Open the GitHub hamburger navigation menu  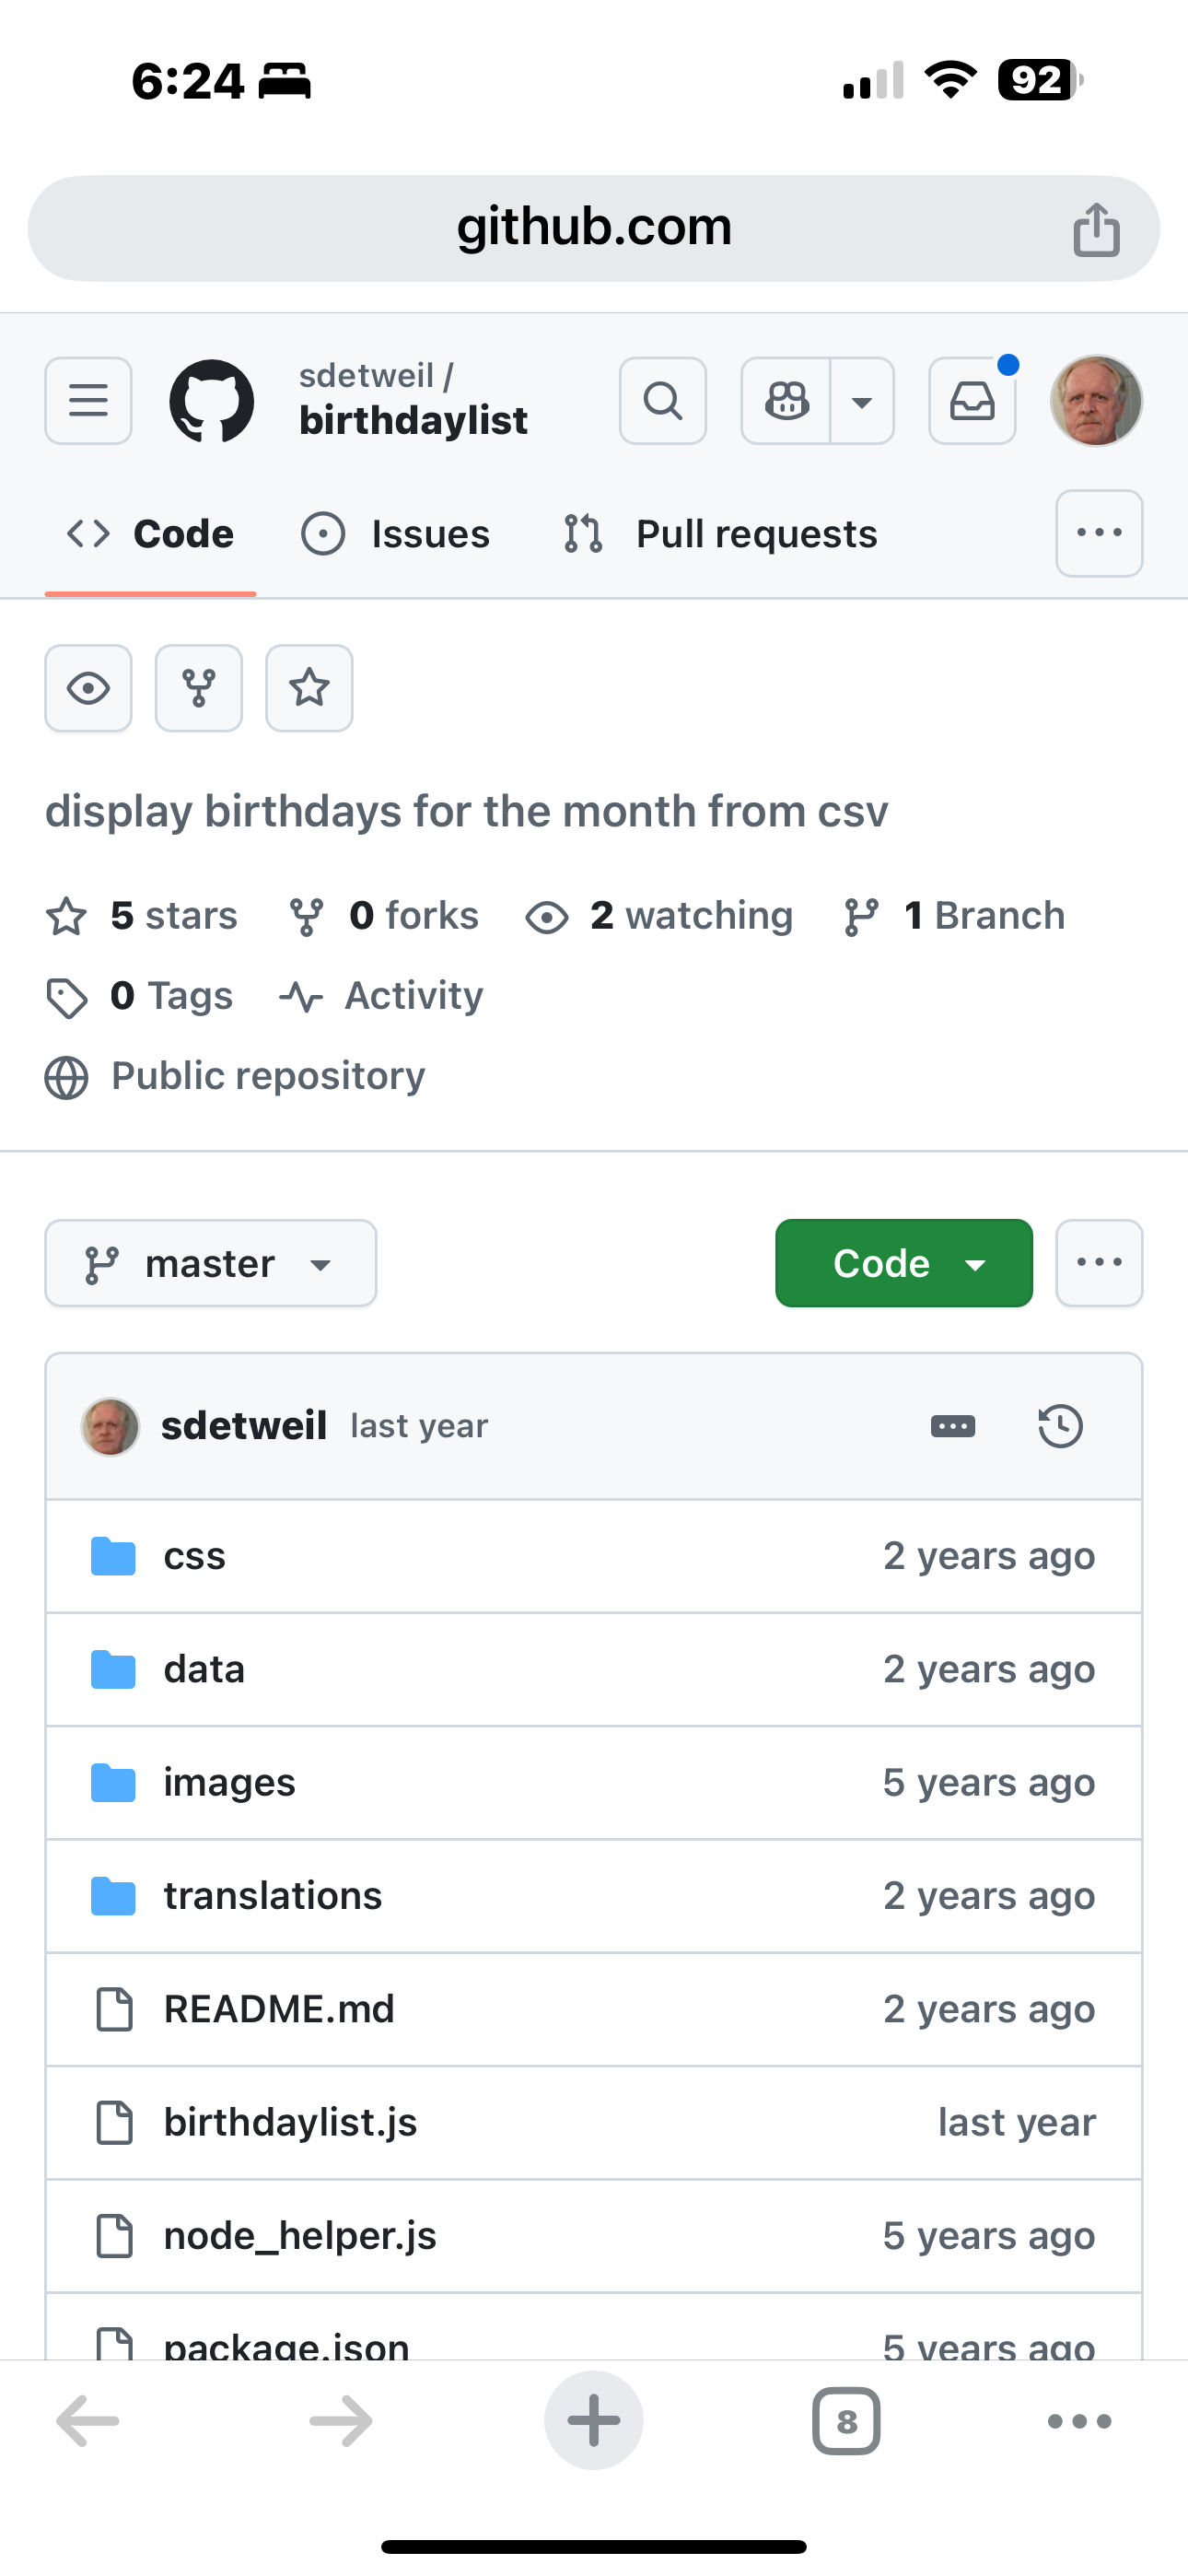(88, 401)
